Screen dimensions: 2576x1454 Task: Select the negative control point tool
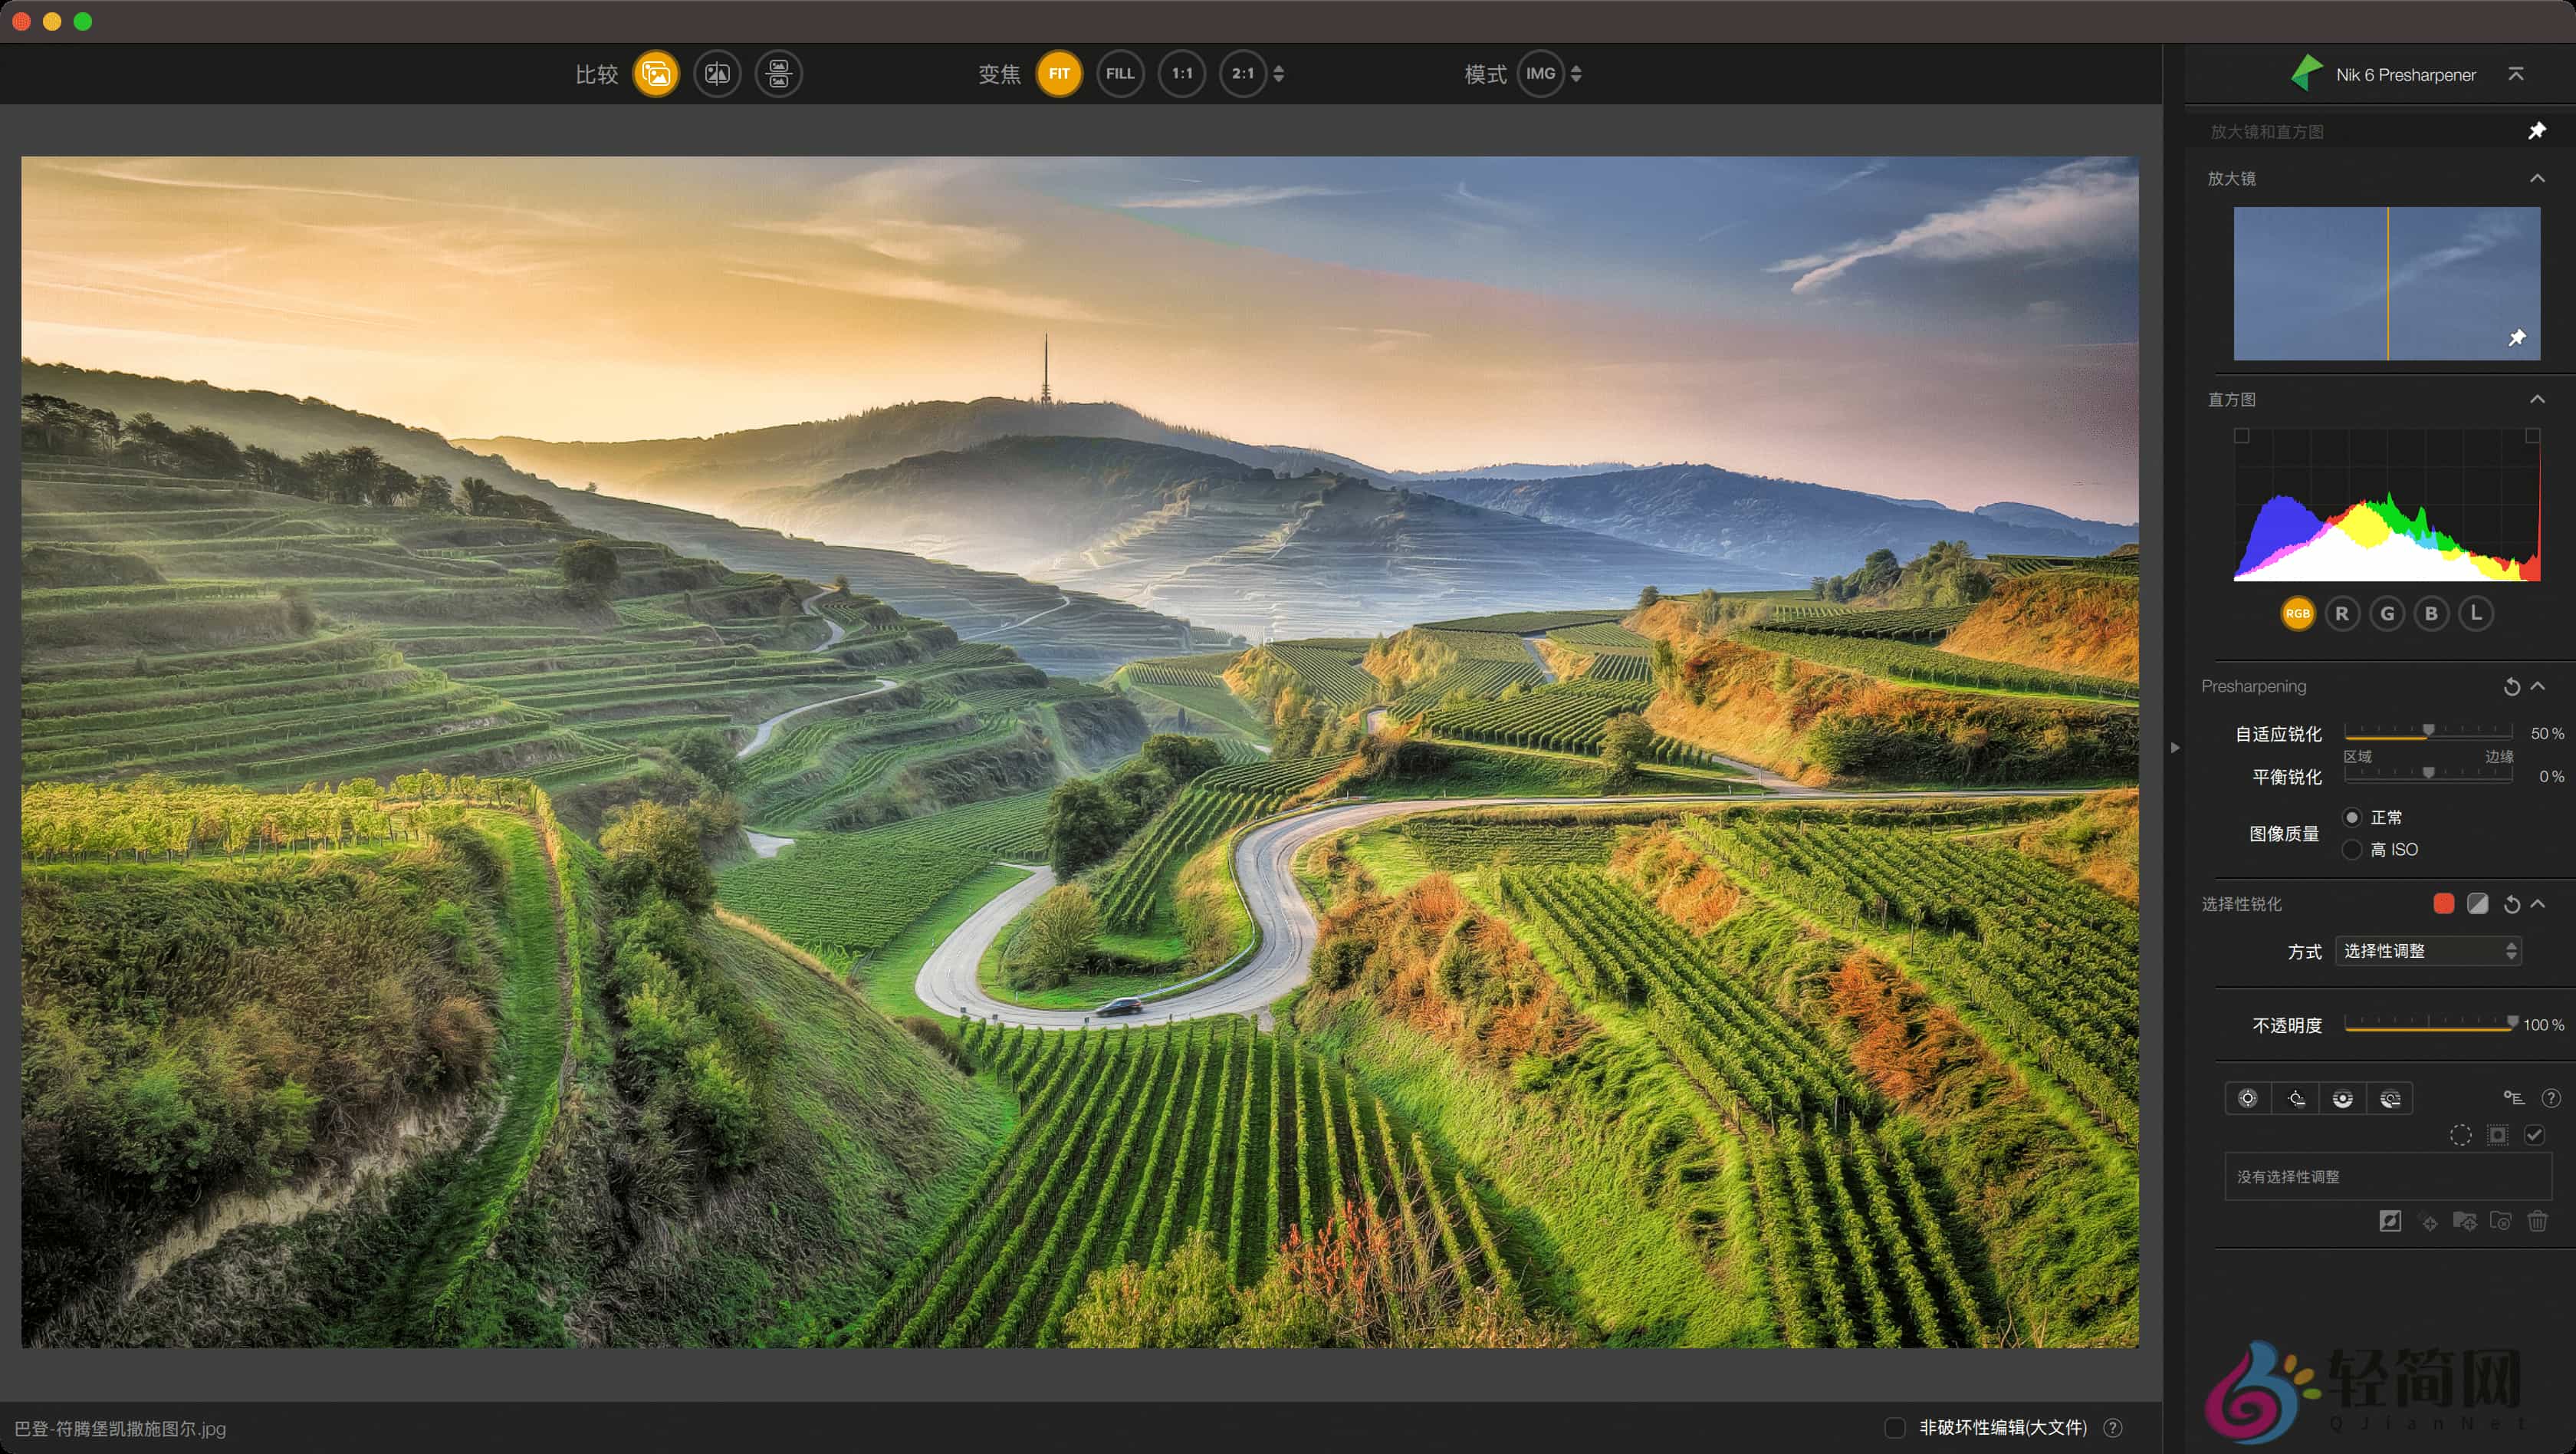click(2296, 1098)
